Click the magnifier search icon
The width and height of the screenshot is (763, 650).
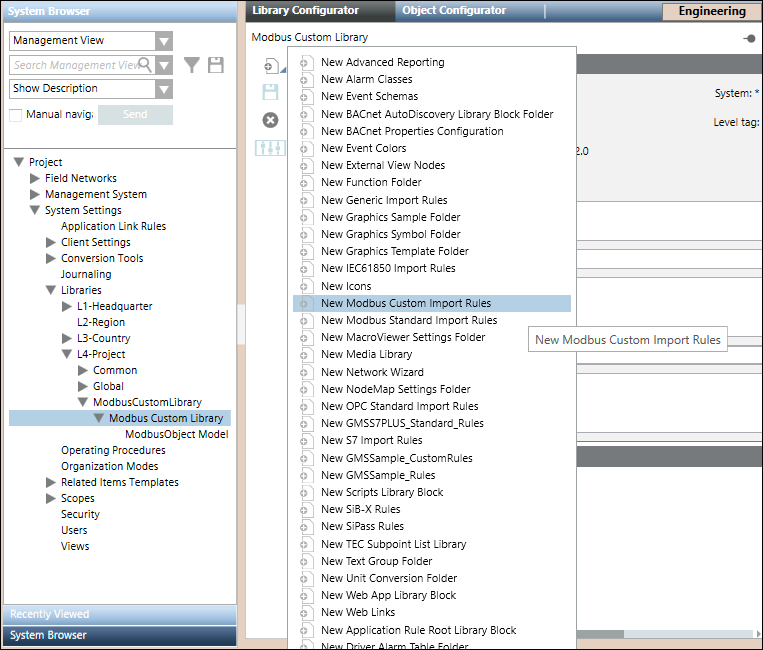point(145,65)
